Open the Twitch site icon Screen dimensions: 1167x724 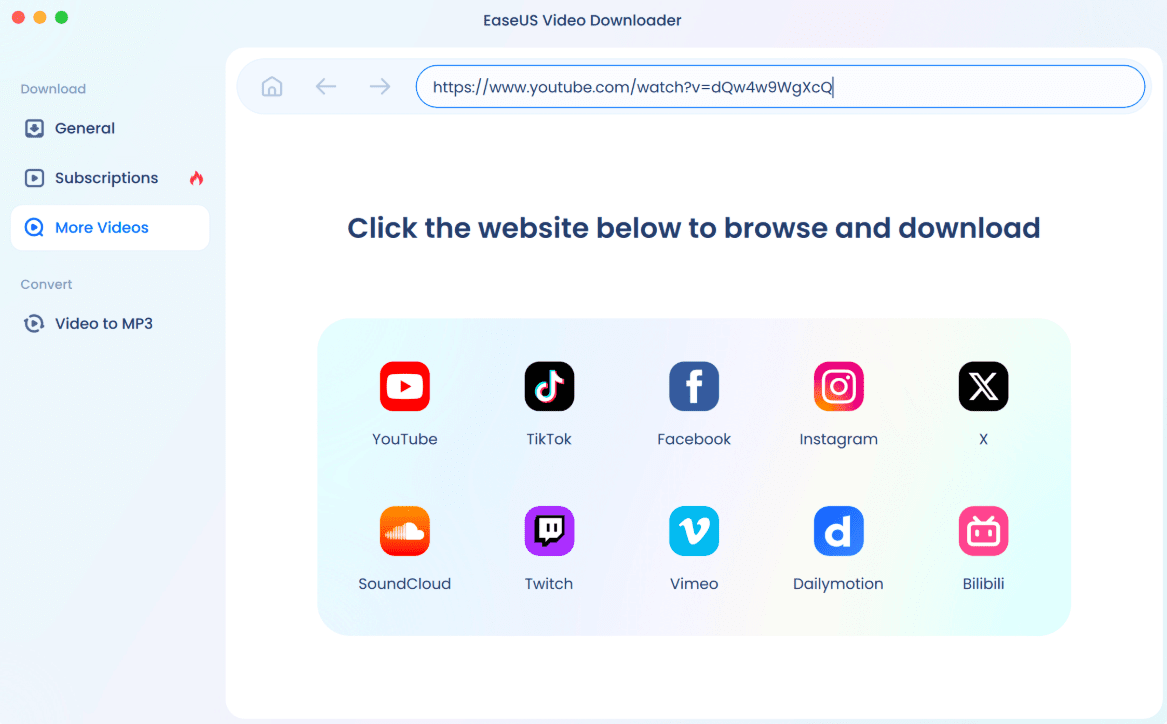pyautogui.click(x=549, y=531)
